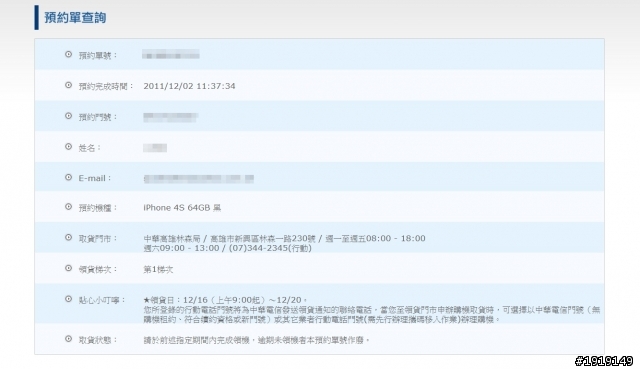
Task: Click the bullet icon beside 領貨梯次
Action: click(x=69, y=268)
